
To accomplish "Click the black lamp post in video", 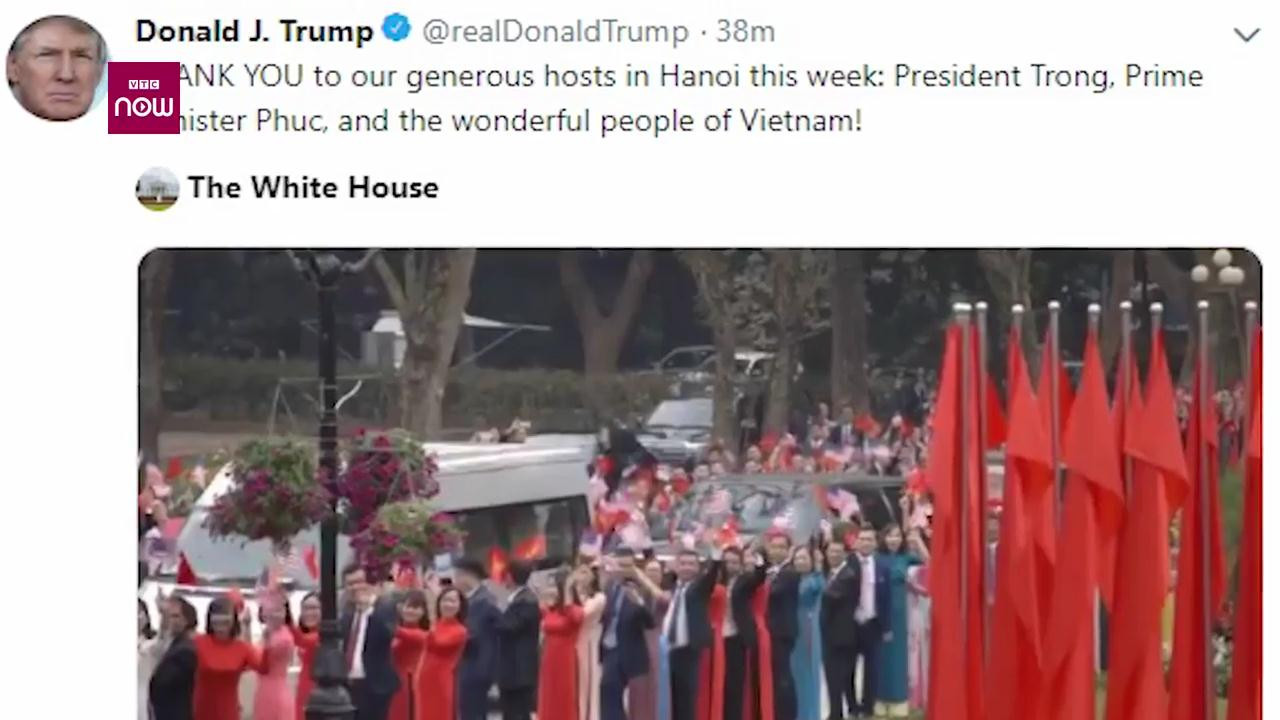I will click(x=328, y=480).
